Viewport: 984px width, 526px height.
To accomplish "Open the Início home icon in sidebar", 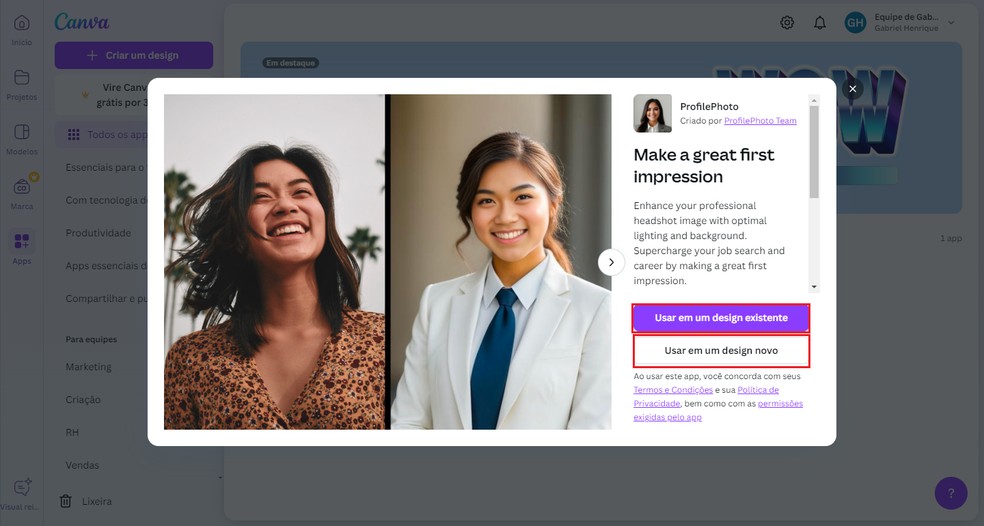I will point(21,24).
